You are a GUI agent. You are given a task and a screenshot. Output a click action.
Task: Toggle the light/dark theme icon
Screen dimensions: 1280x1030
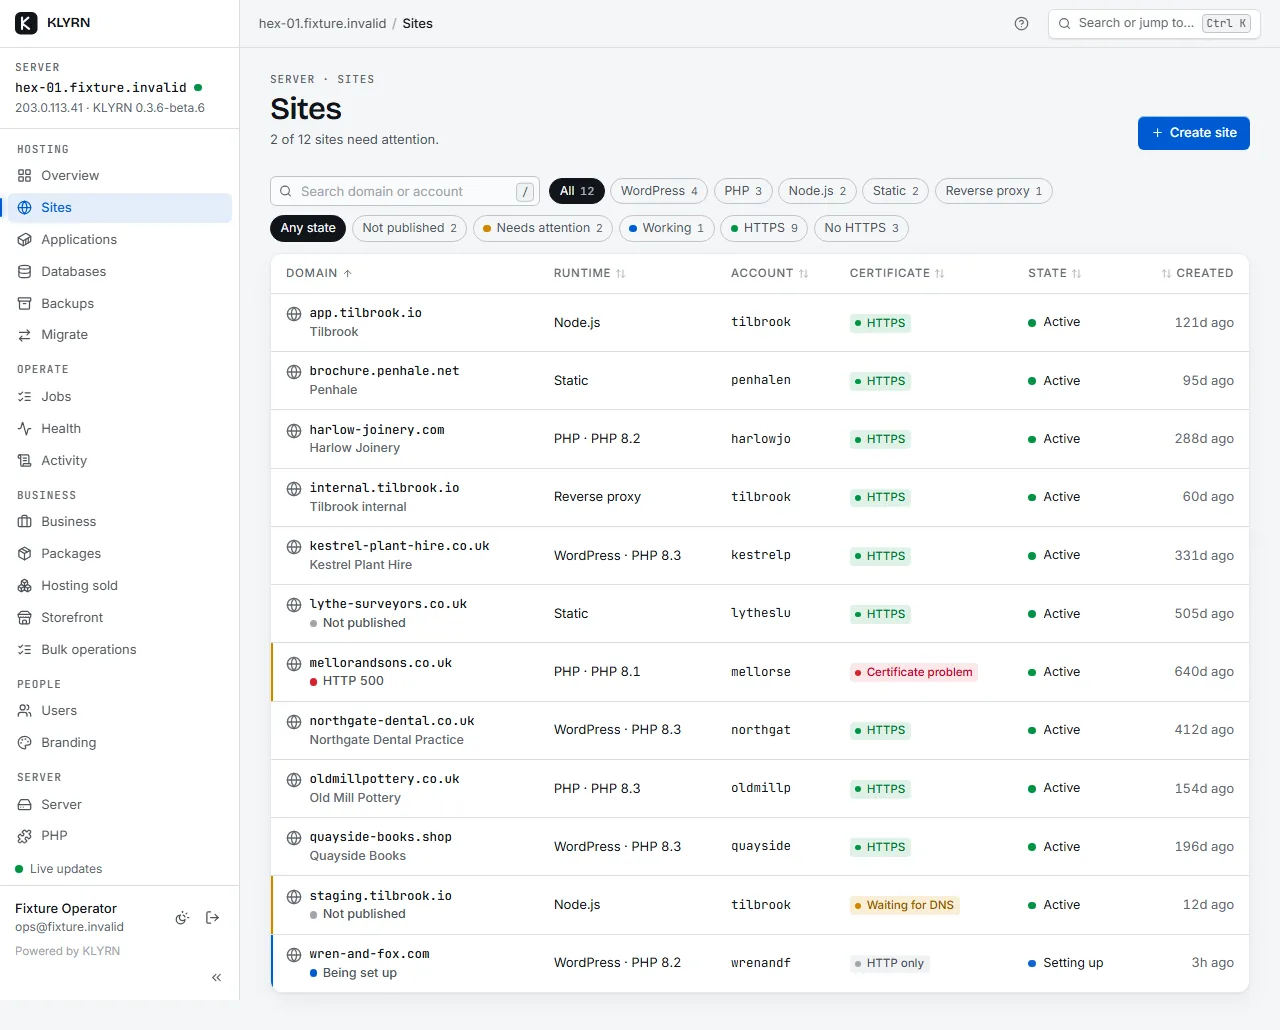[x=182, y=918]
